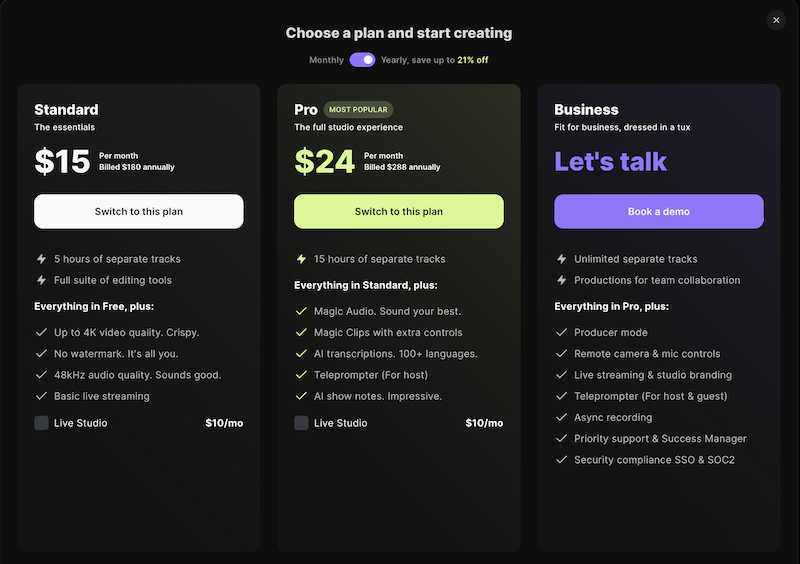The width and height of the screenshot is (800, 564).
Task: Book a demo for Business plan
Action: point(659,211)
